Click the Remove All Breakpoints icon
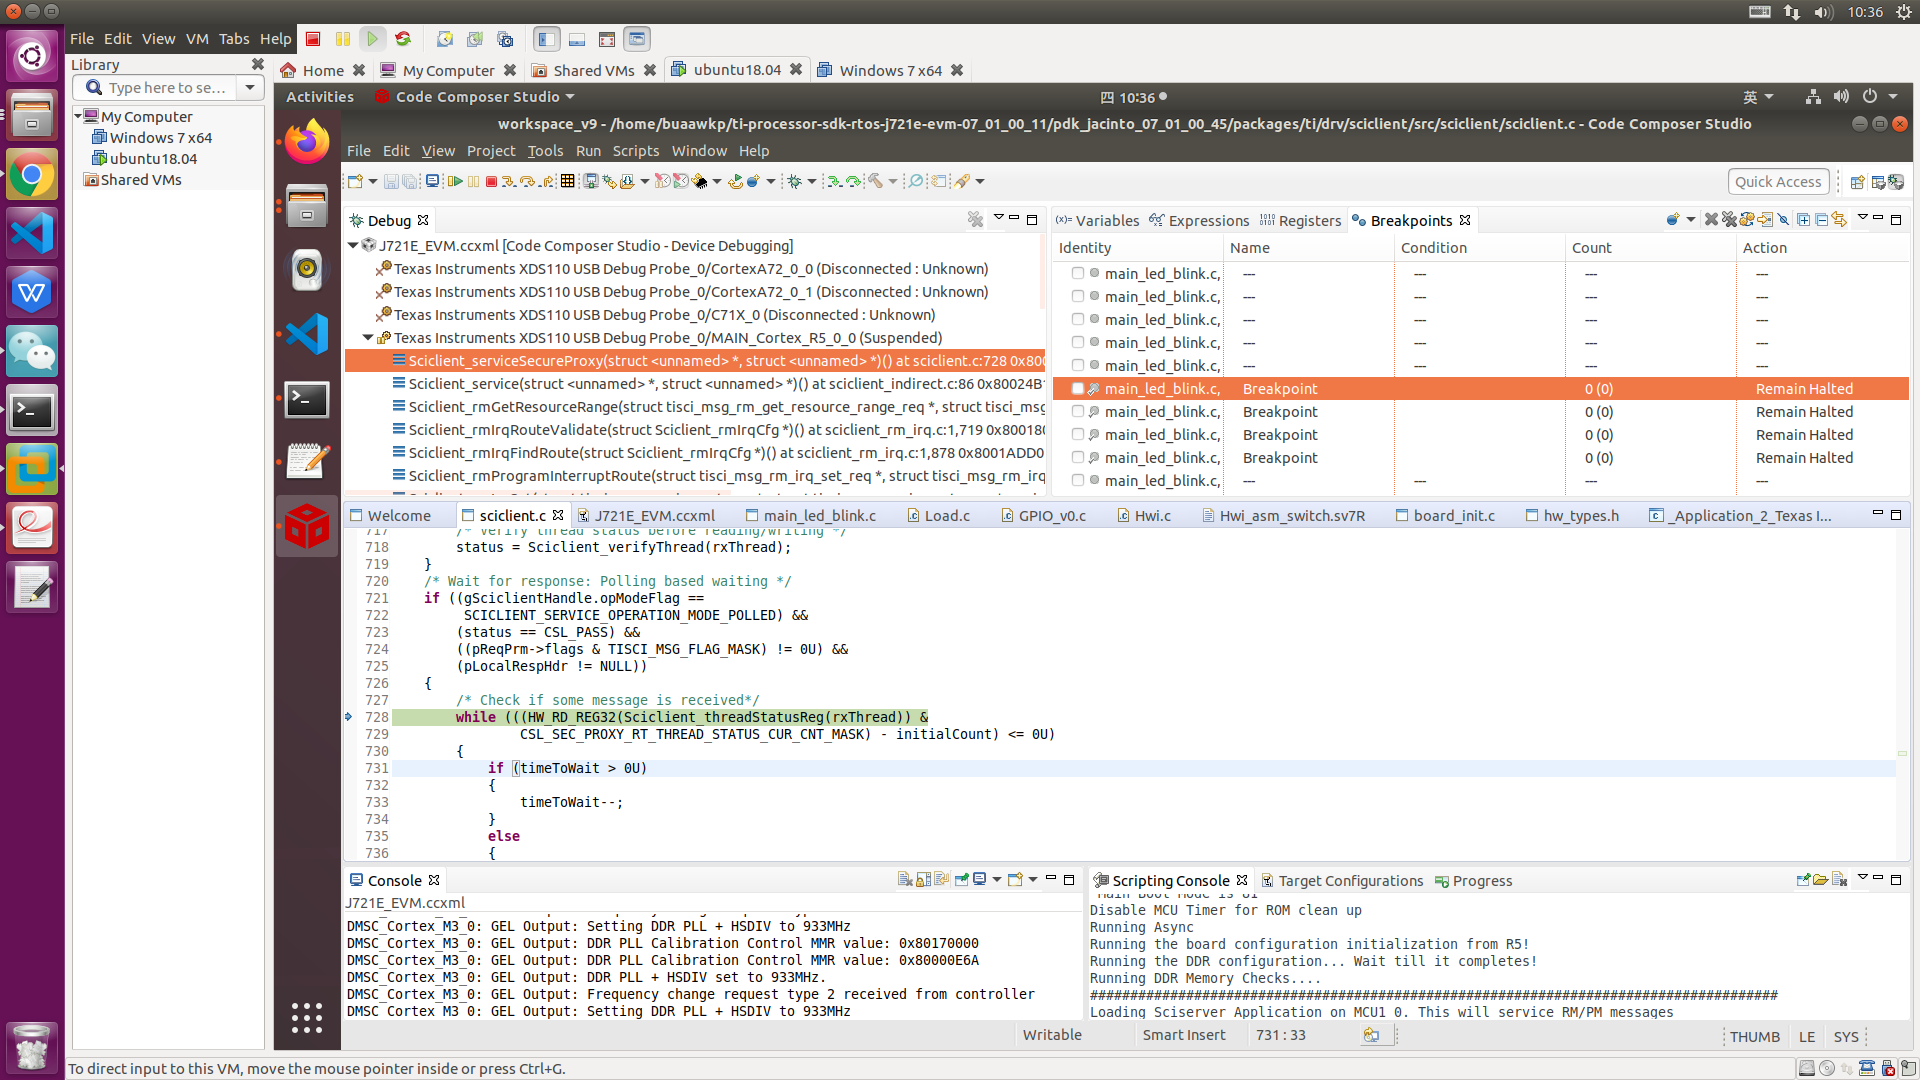The image size is (1920, 1080). click(x=1730, y=220)
